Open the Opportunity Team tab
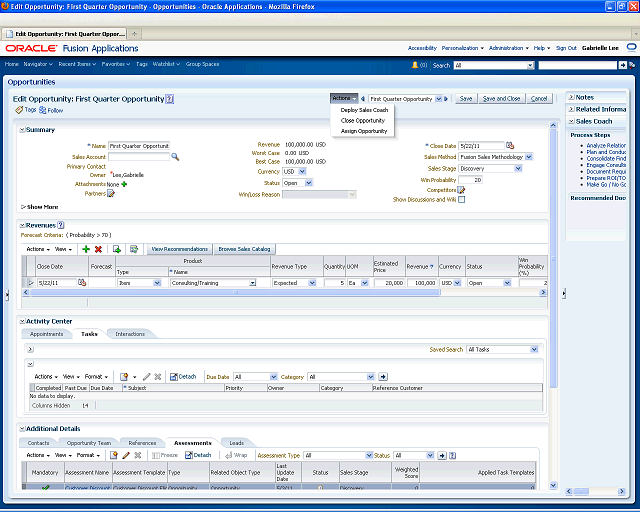 coord(89,443)
